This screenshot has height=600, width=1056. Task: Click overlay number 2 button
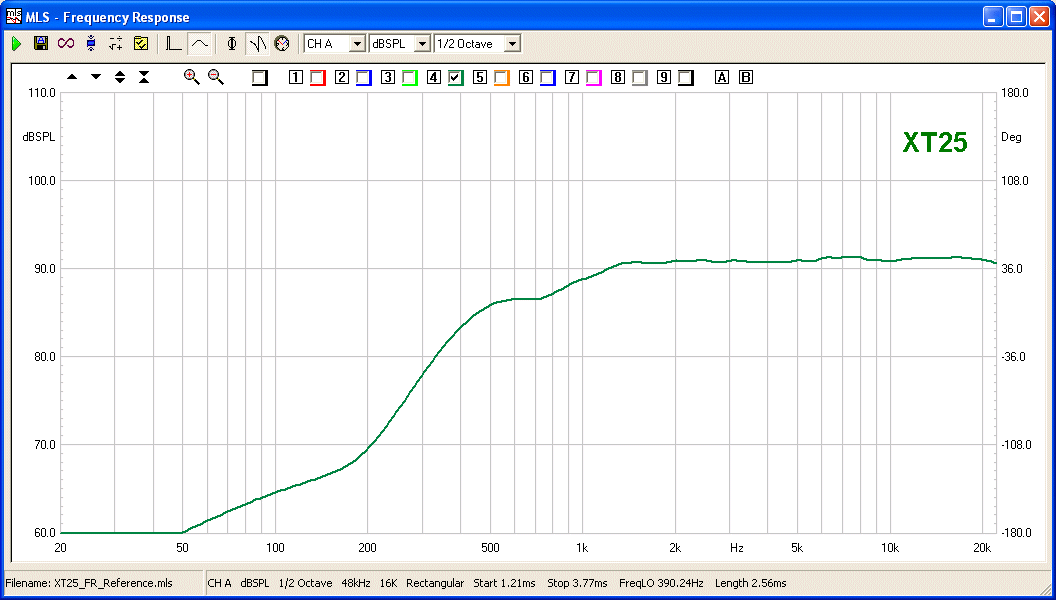341,77
